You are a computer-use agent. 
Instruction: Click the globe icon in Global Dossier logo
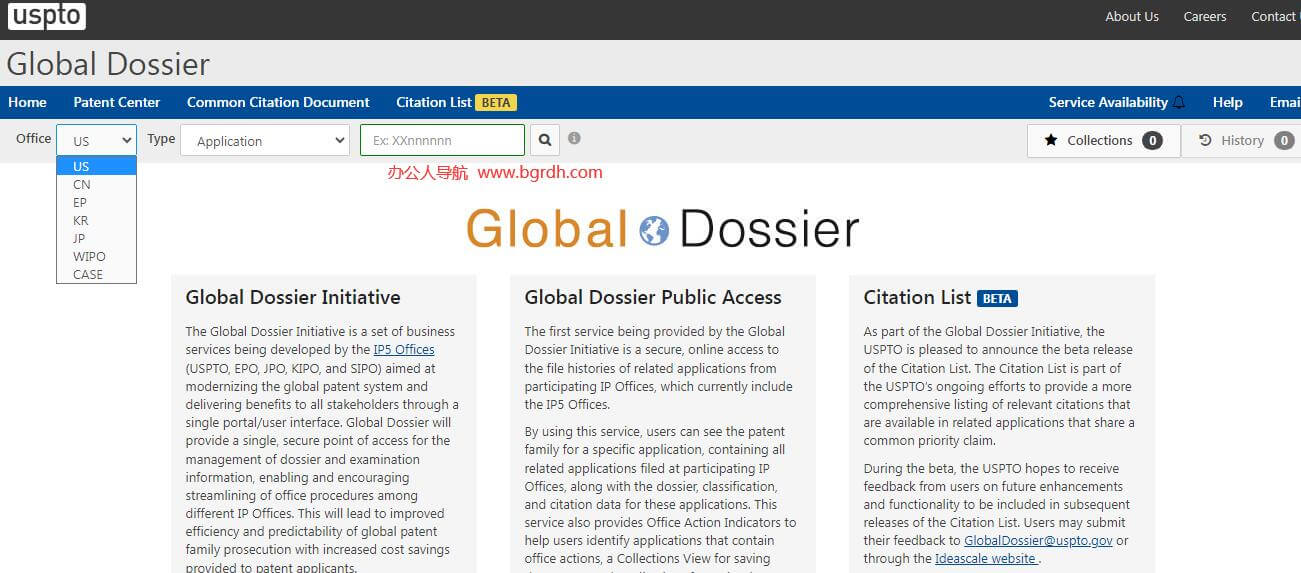(x=654, y=230)
